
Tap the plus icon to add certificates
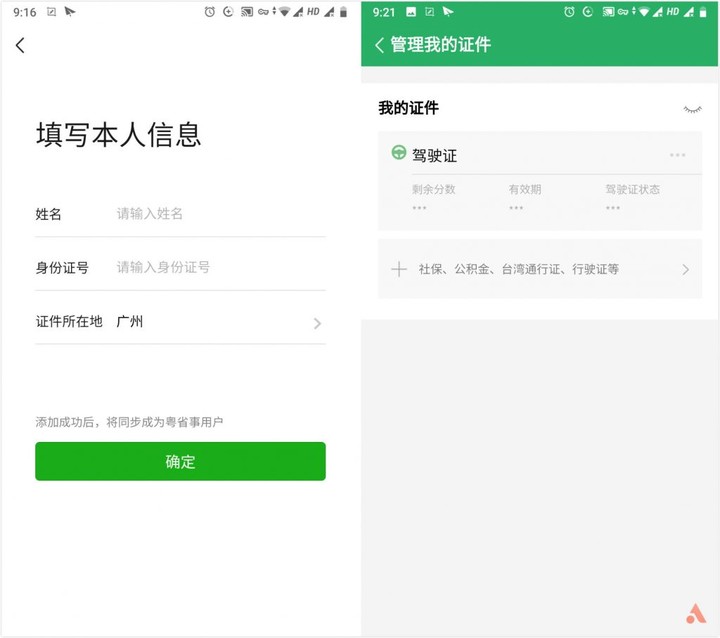399,269
